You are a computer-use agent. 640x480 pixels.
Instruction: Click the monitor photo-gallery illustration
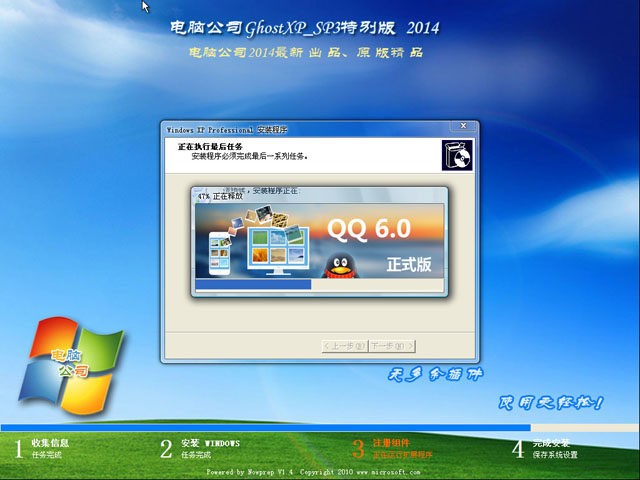point(278,251)
